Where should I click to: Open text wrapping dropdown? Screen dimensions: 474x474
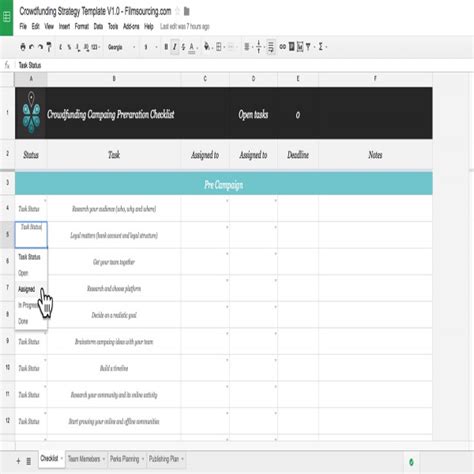(x=271, y=47)
